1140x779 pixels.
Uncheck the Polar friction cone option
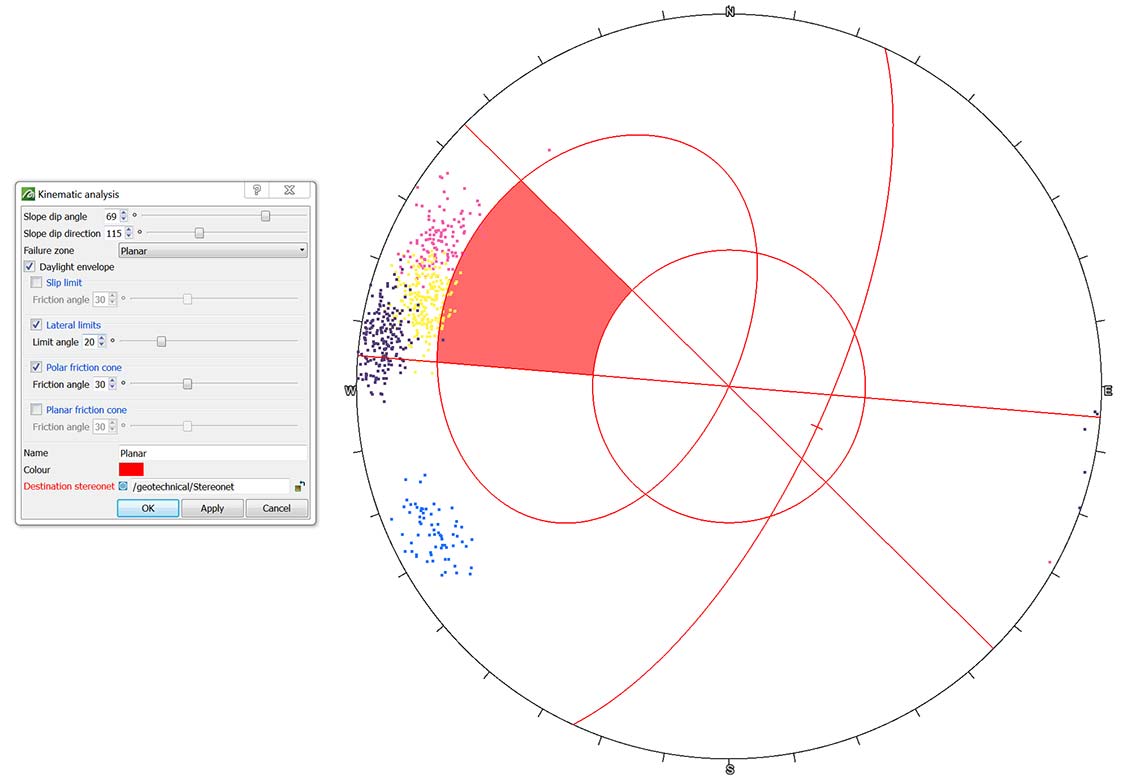click(36, 367)
